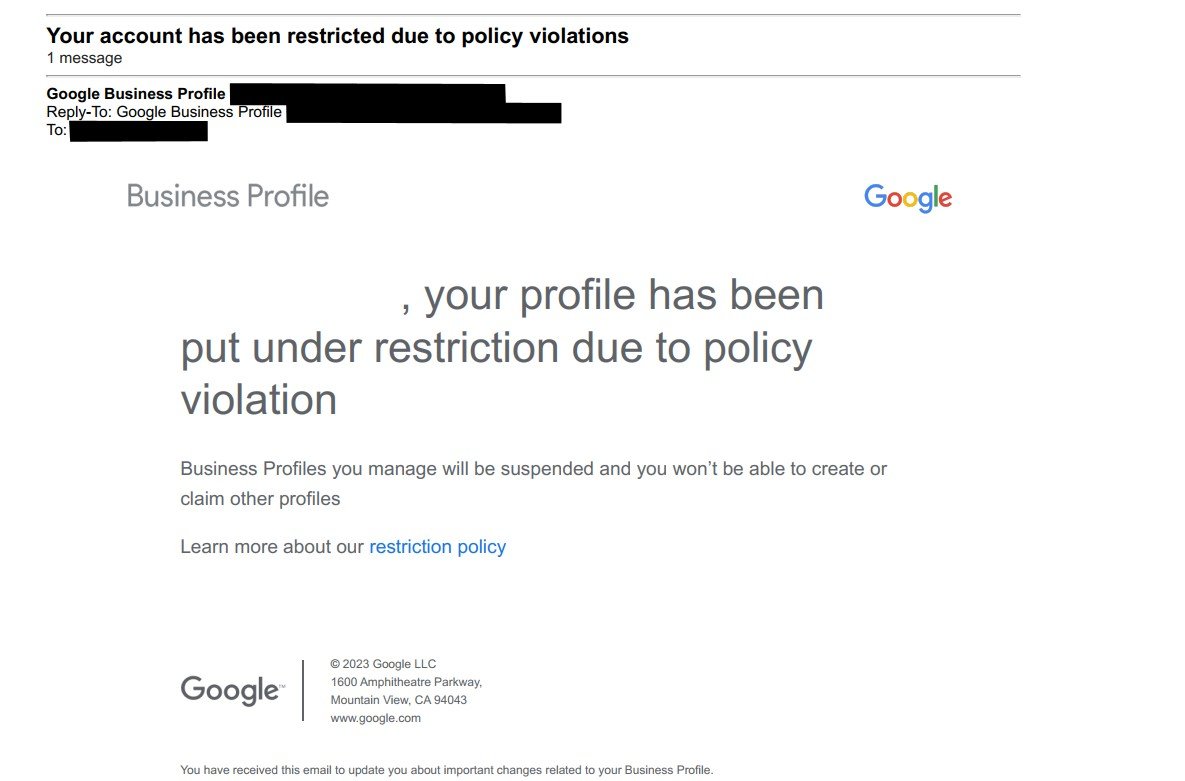Click the Reply-To Google Business Profile line

tap(164, 112)
